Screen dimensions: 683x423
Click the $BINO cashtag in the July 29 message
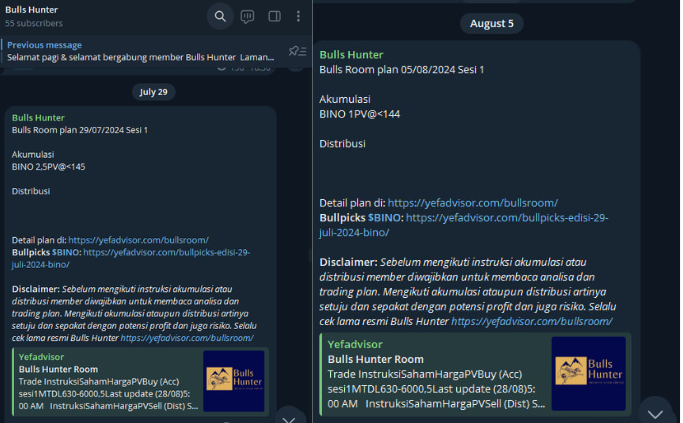[x=66, y=252]
